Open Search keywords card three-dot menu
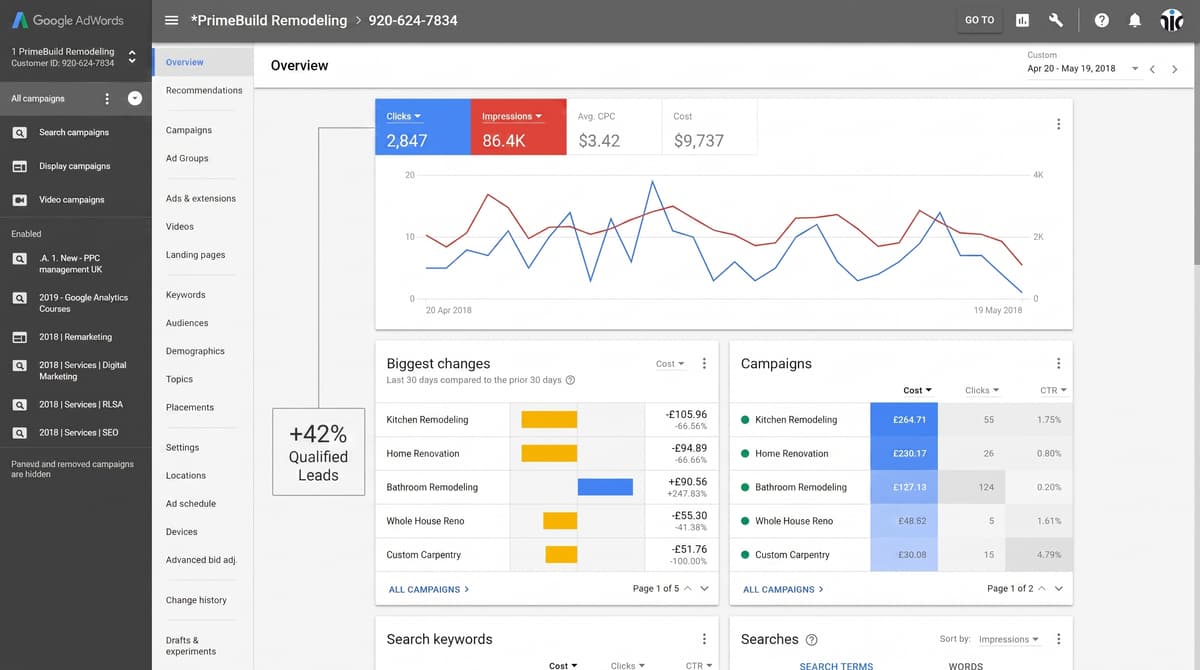1200x670 pixels. pos(704,639)
